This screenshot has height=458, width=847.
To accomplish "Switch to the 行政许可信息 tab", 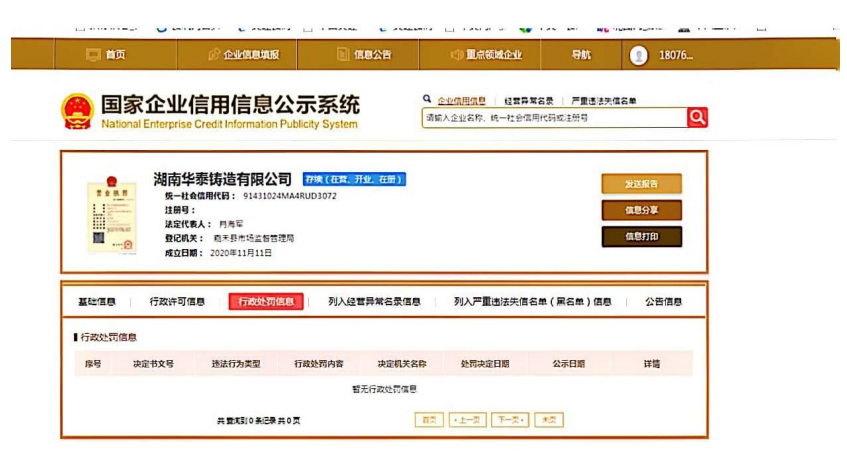I will pyautogui.click(x=177, y=302).
